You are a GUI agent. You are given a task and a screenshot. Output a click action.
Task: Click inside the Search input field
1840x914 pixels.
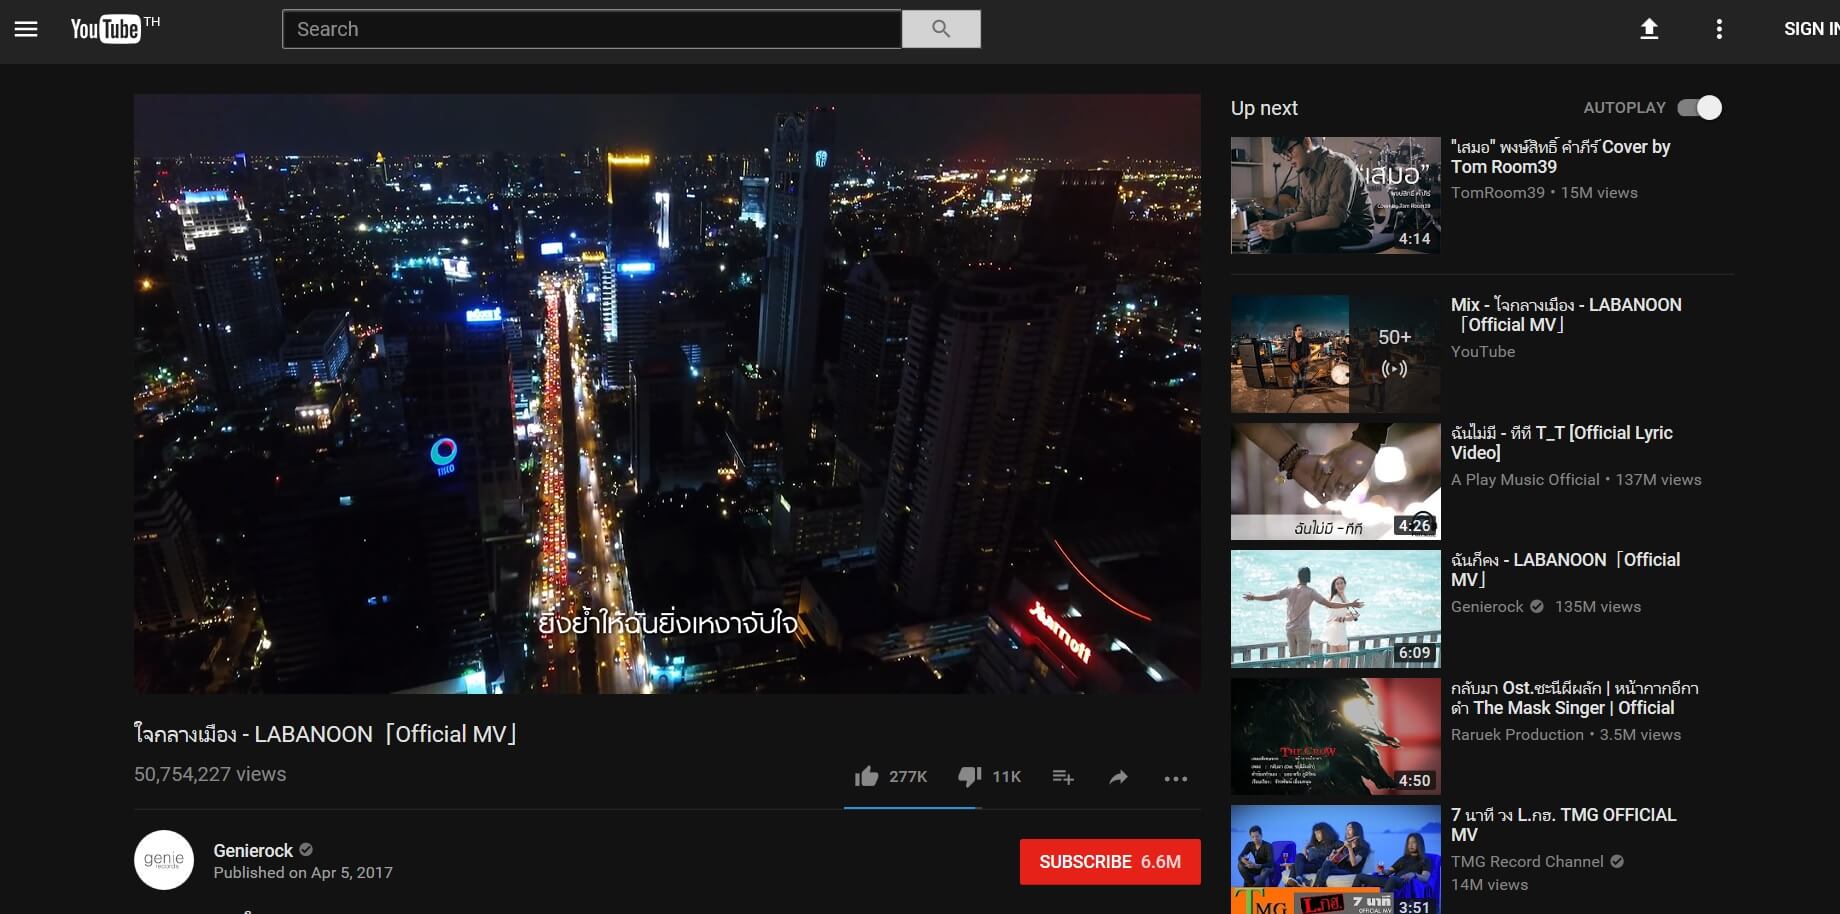[590, 29]
